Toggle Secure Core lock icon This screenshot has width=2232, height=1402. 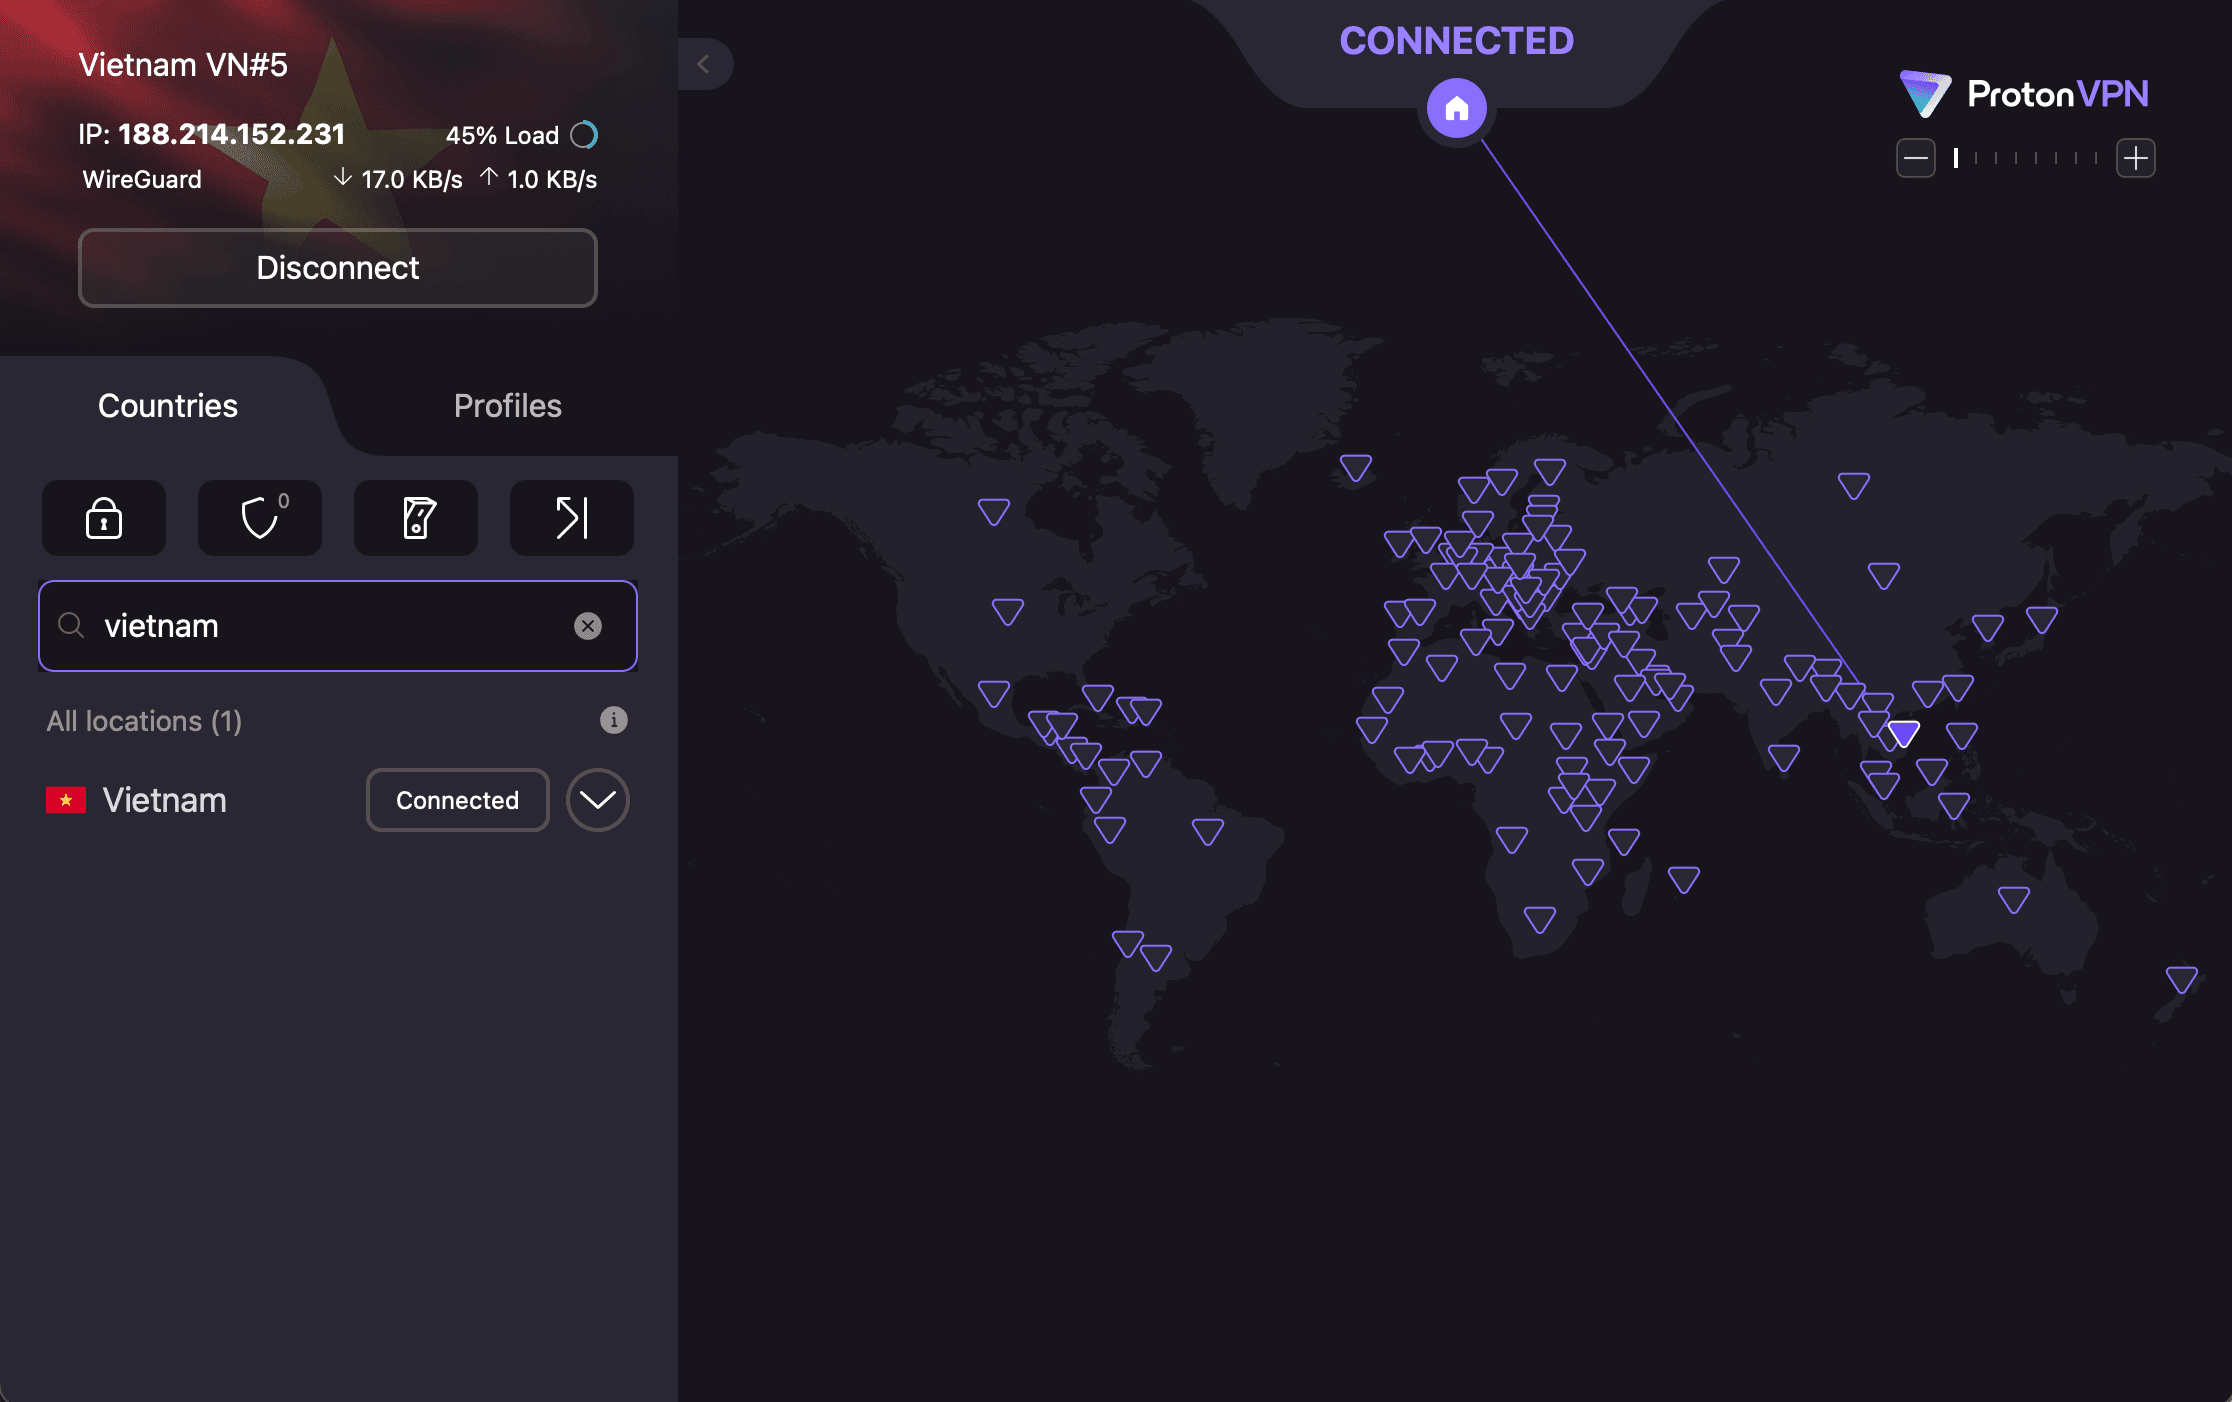click(104, 518)
